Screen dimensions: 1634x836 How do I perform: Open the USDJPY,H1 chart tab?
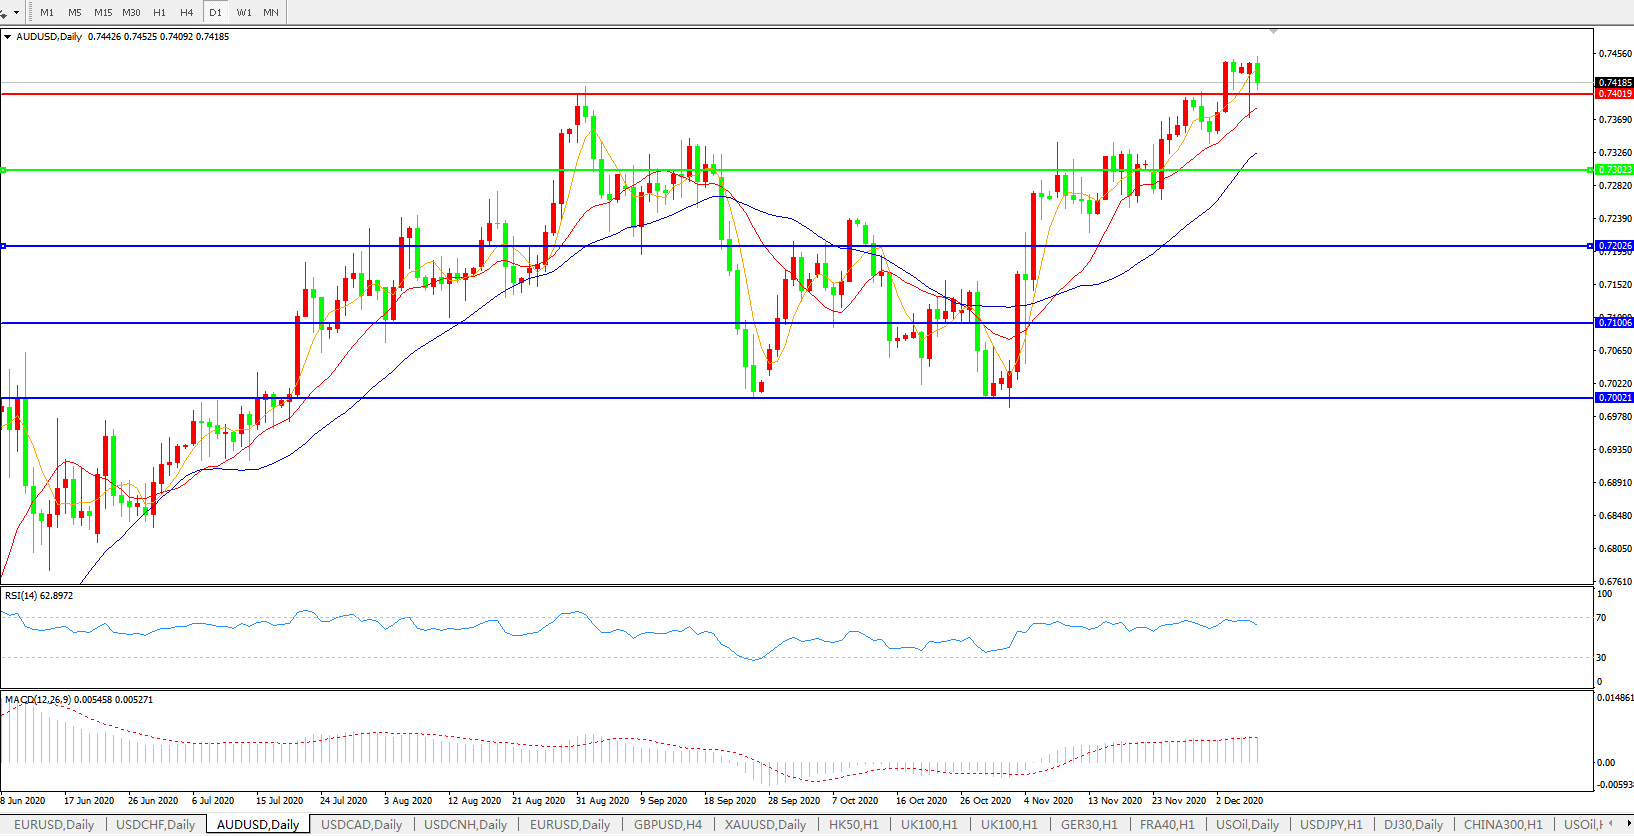click(x=1331, y=825)
